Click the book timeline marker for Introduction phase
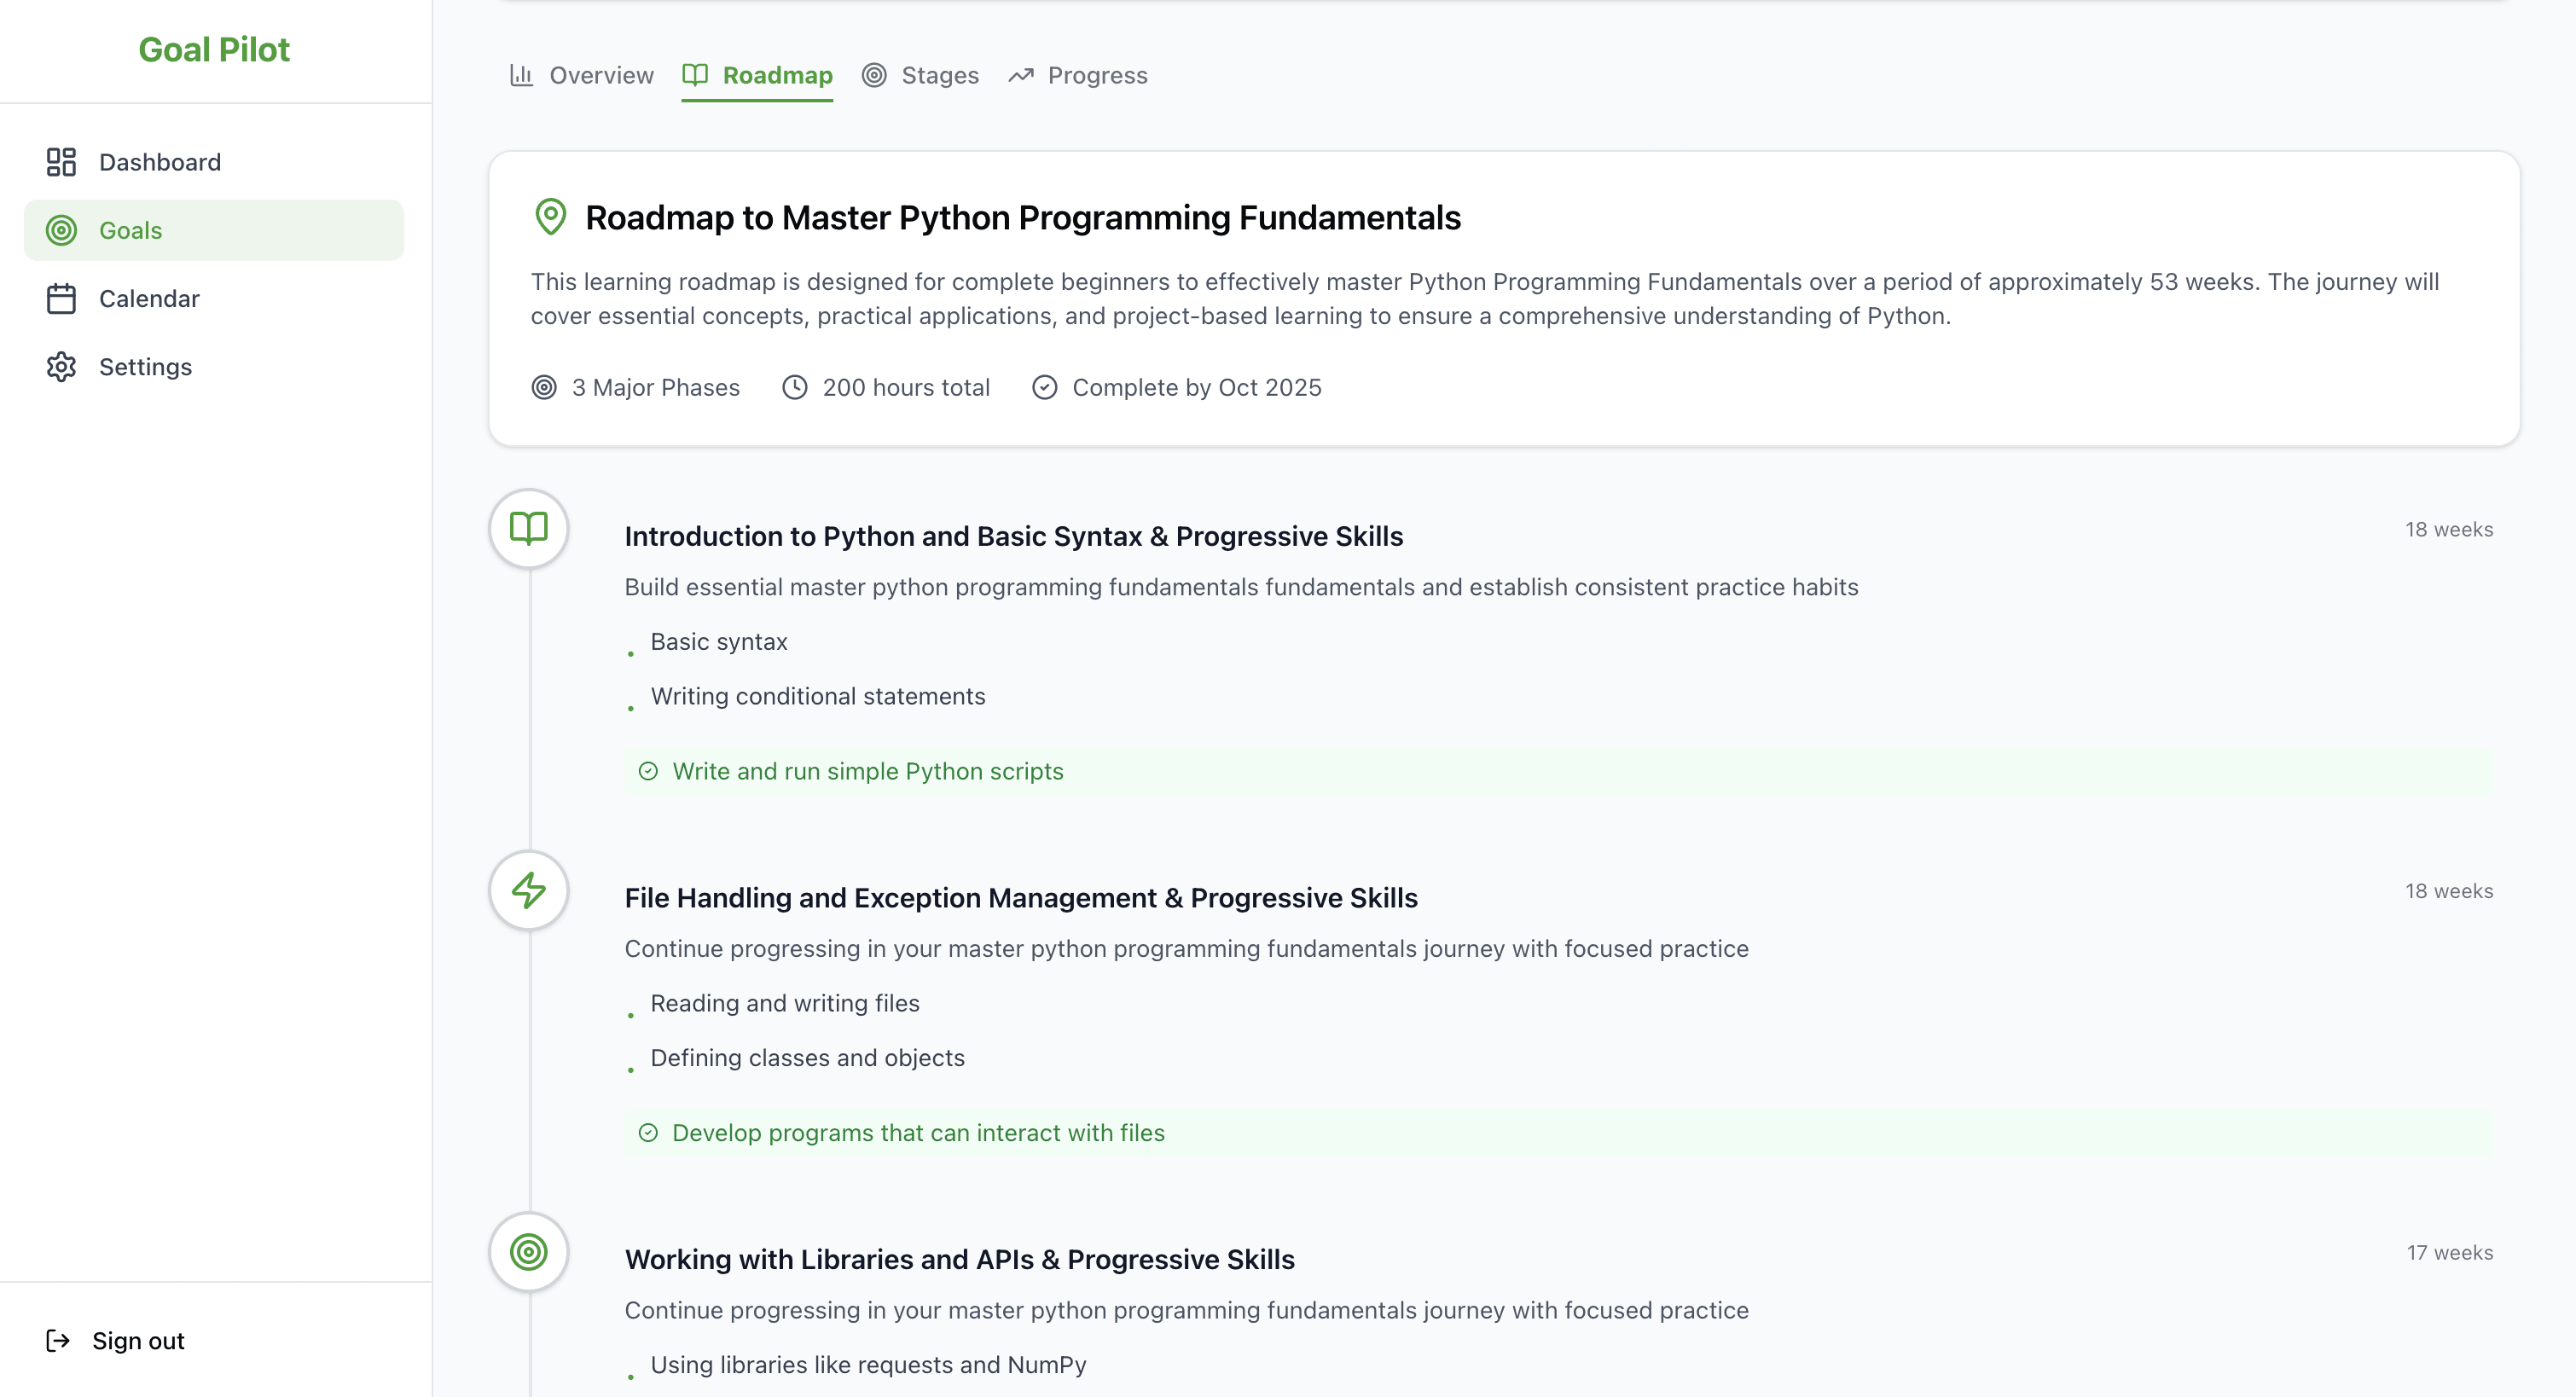 coord(529,528)
